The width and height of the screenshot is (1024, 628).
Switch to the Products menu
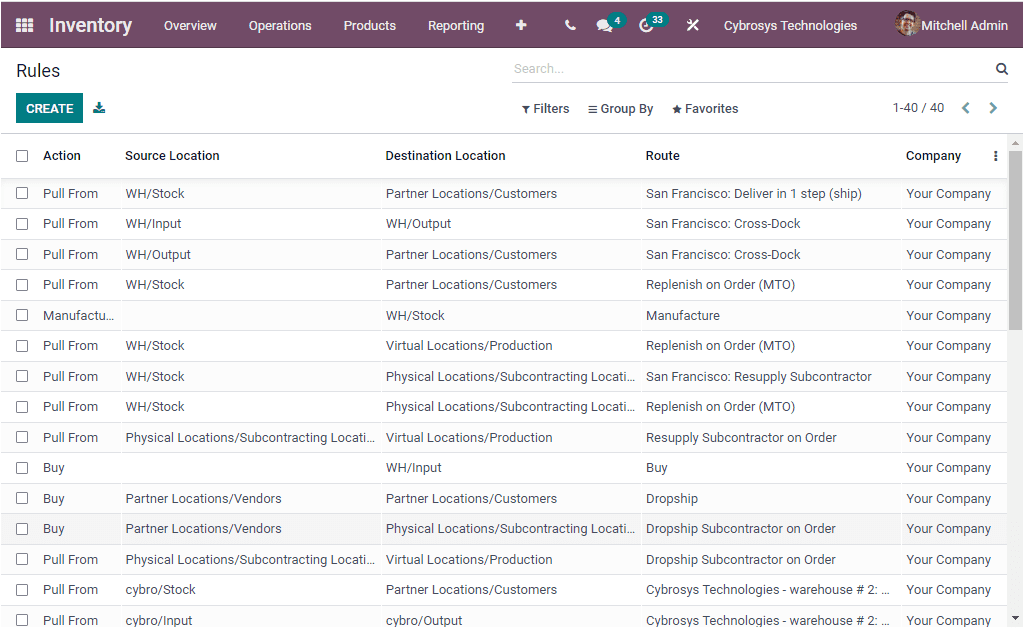369,25
